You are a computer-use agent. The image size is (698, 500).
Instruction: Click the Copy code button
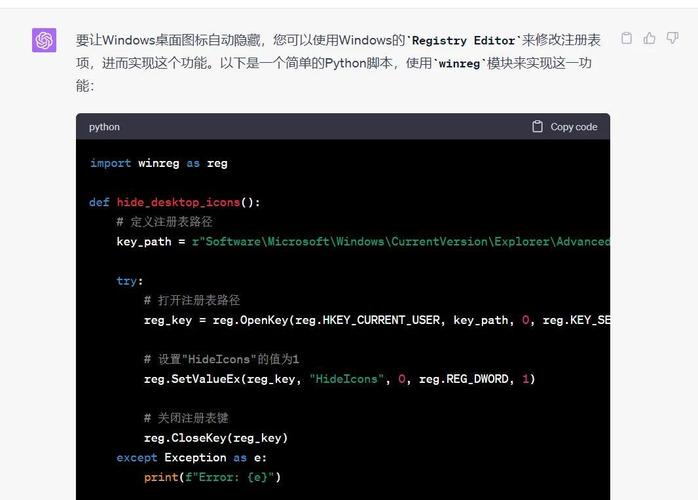pyautogui.click(x=564, y=127)
